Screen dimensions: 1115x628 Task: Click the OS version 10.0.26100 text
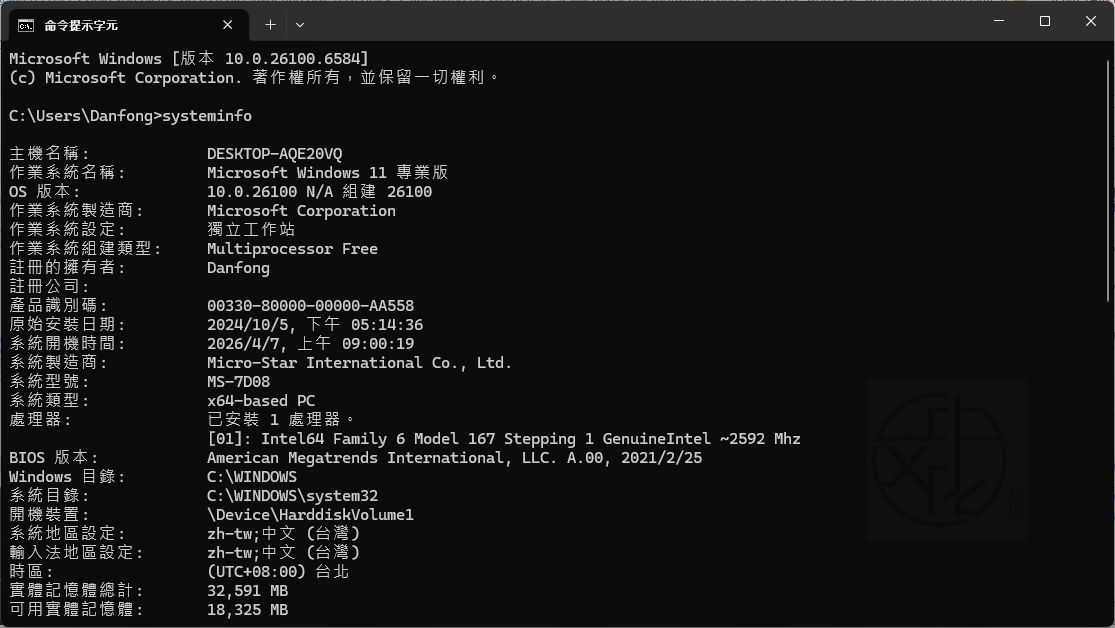256,191
